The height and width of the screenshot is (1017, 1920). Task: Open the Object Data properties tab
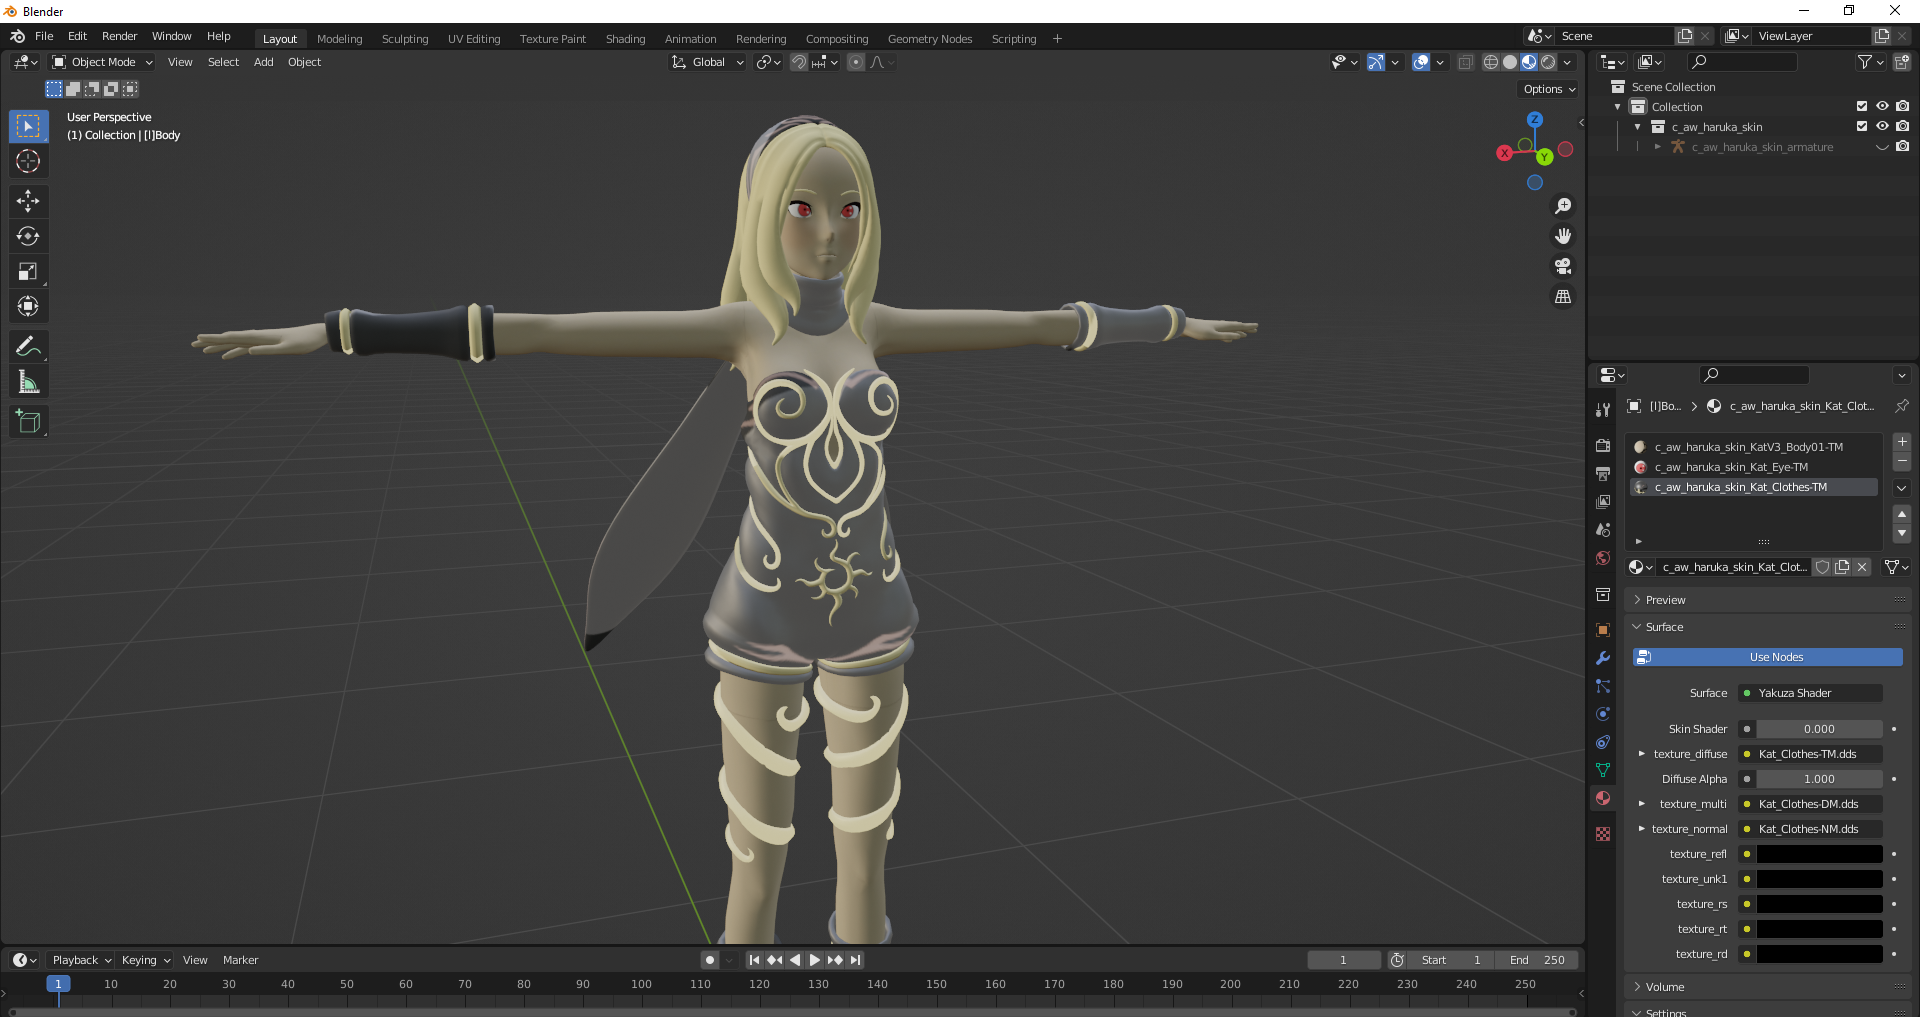tap(1603, 770)
